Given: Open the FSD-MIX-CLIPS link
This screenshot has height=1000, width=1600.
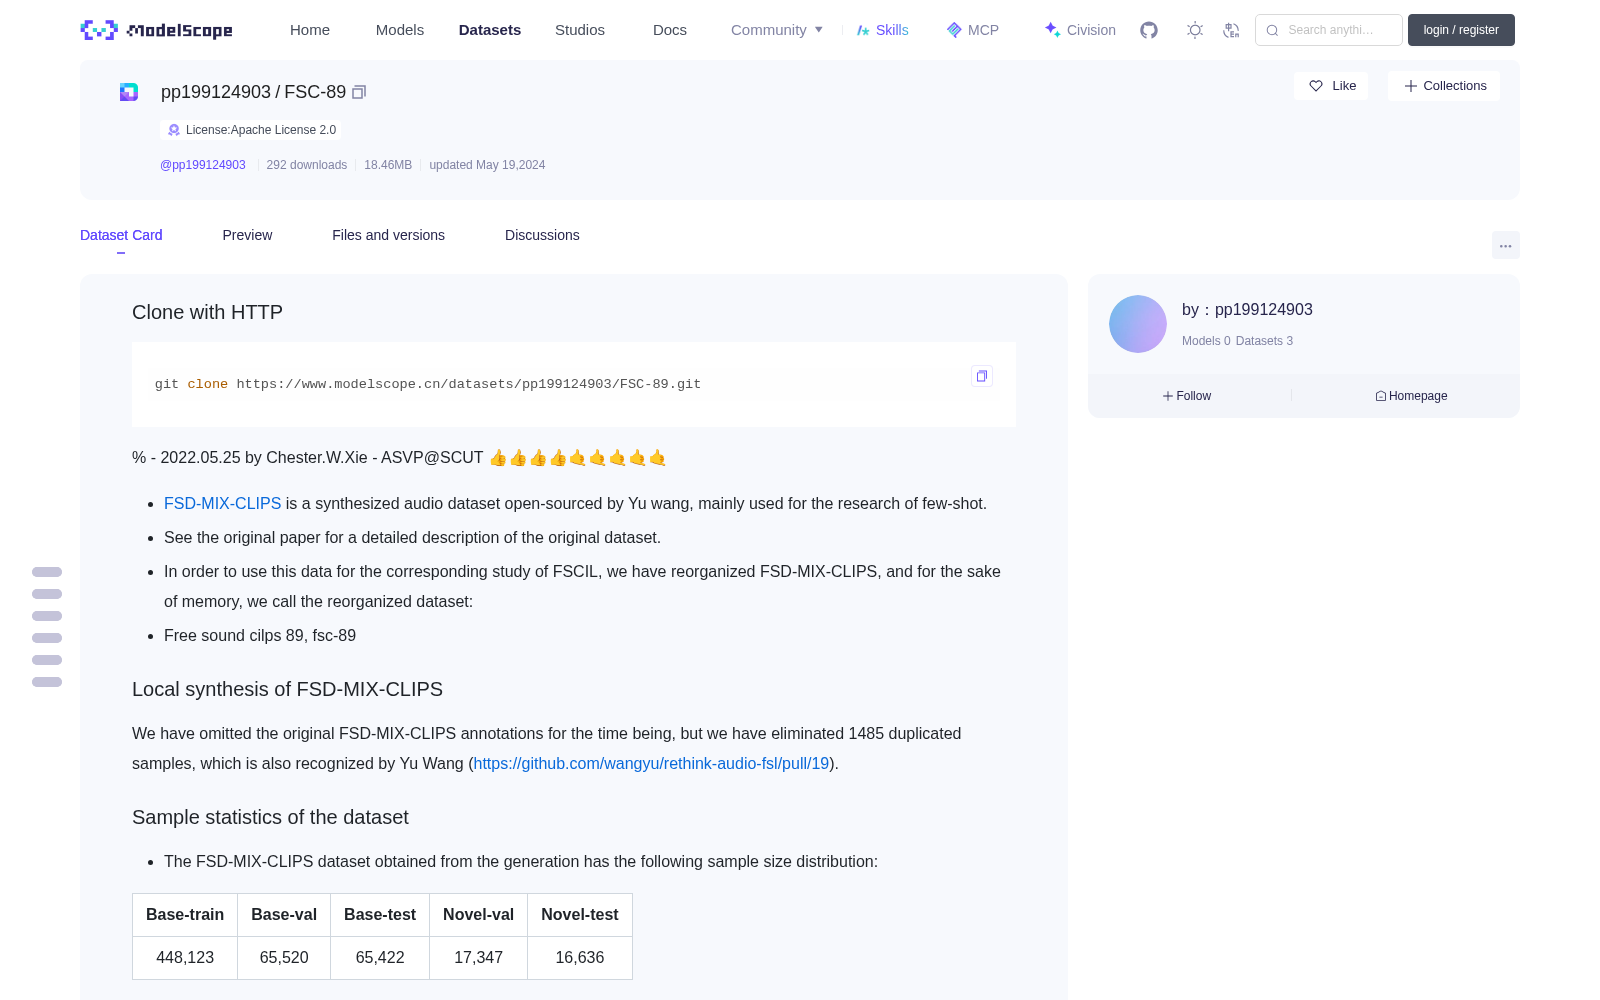Looking at the screenshot, I should click(222, 504).
